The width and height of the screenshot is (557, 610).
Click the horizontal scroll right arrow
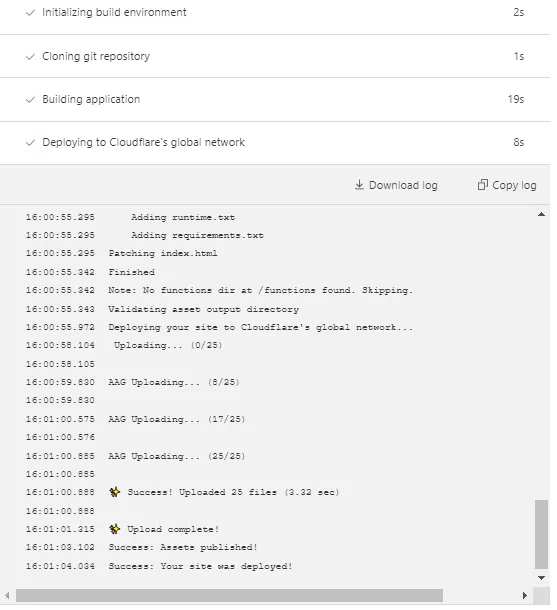click(525, 595)
